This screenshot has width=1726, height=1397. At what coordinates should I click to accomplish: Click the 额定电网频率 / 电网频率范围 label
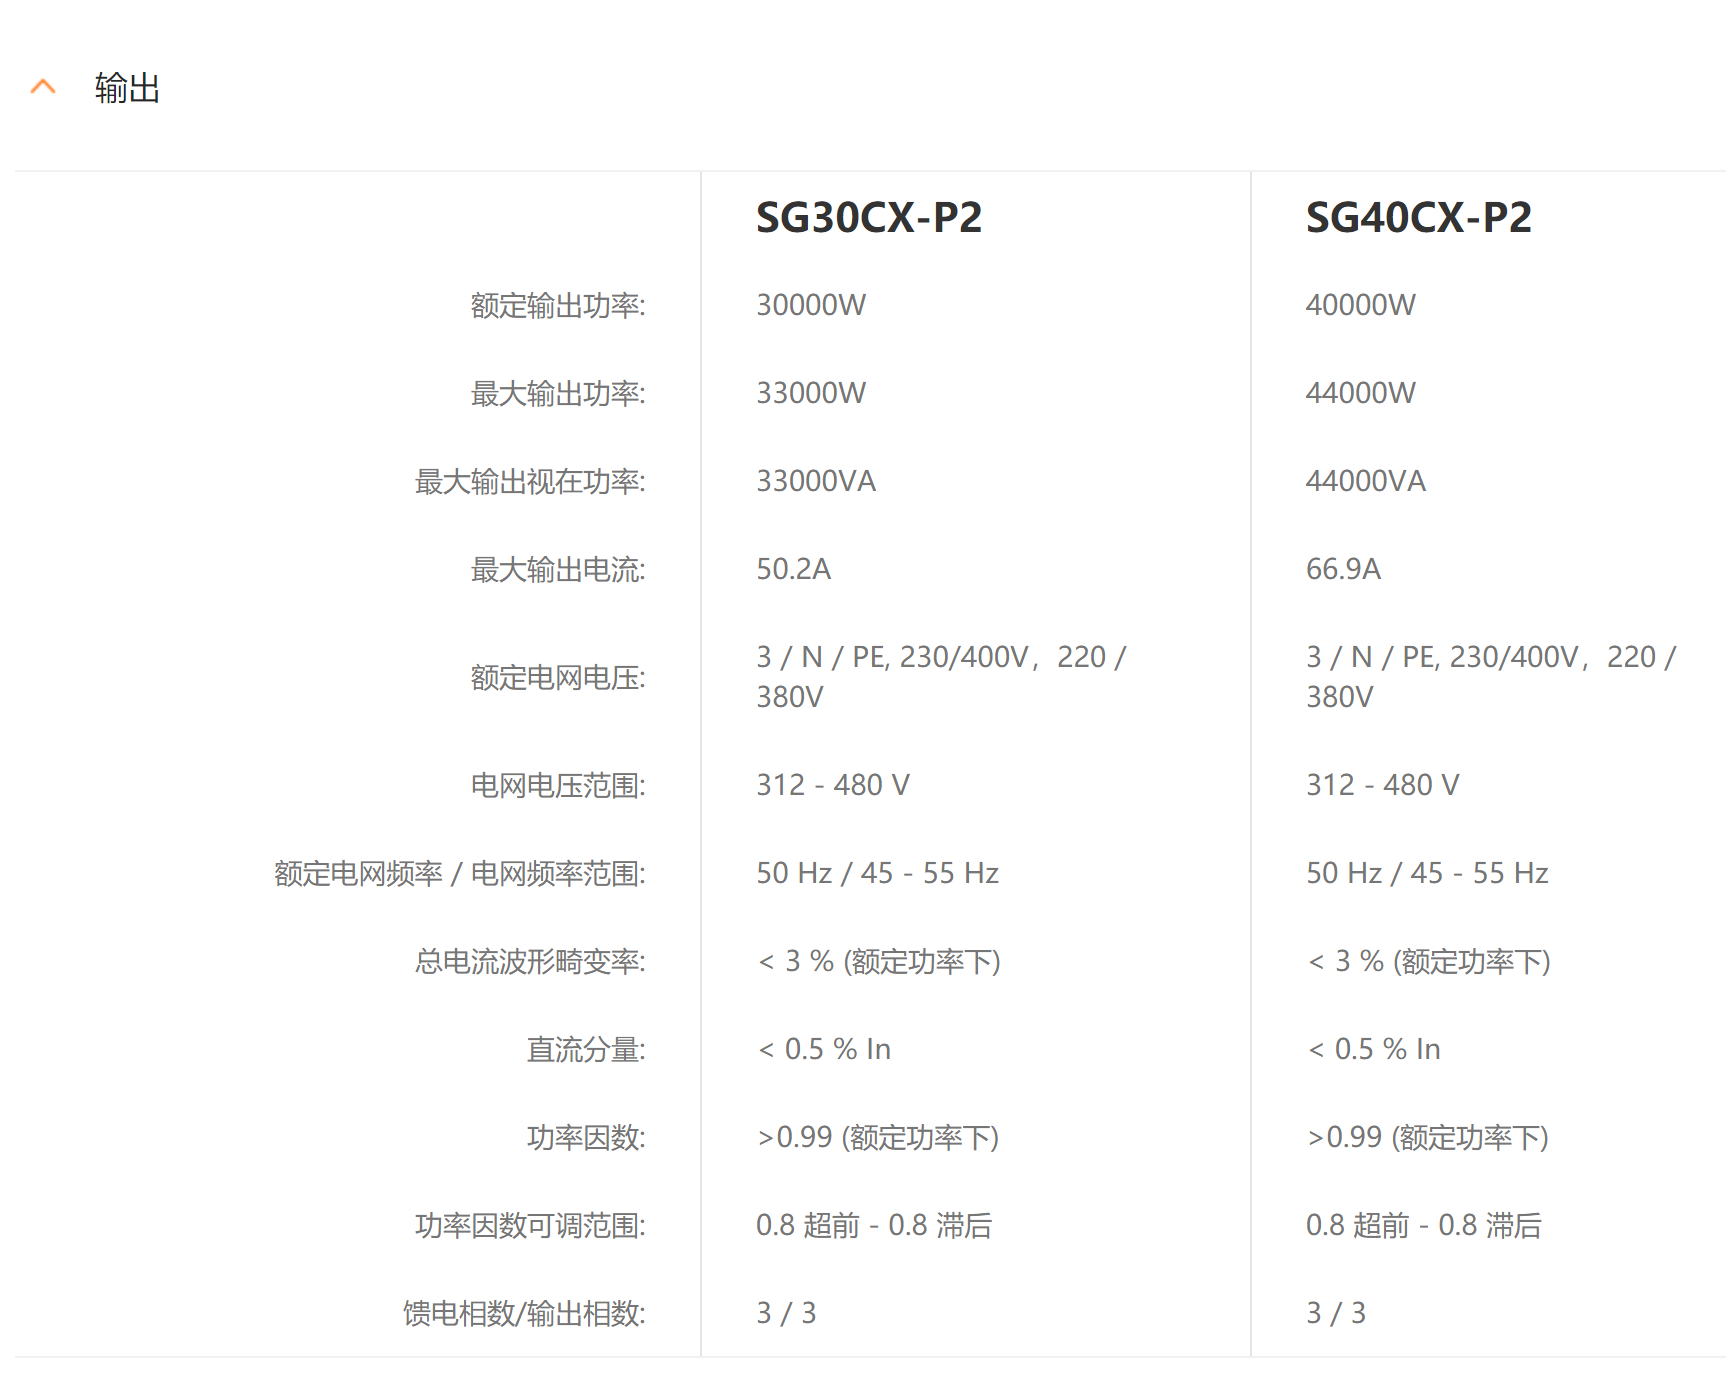pos(459,873)
